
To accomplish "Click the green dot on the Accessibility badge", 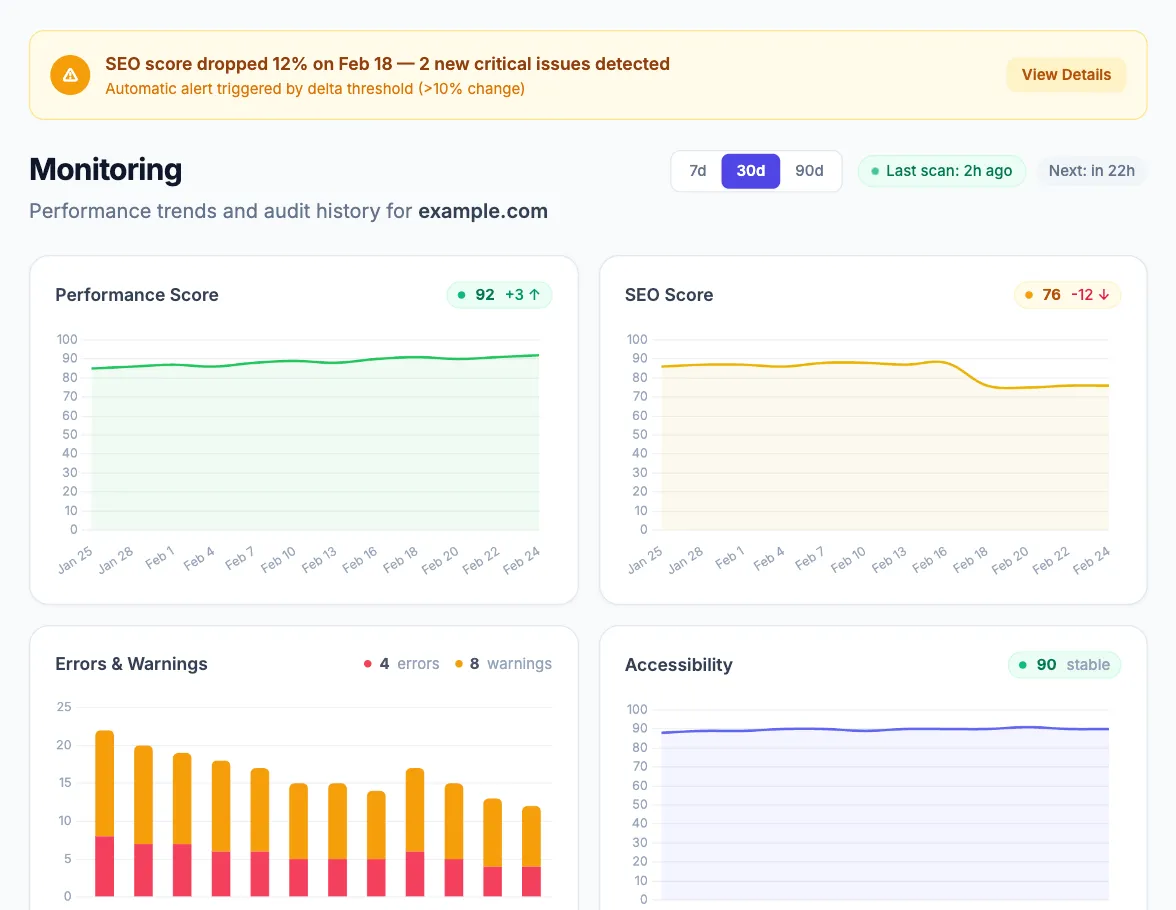I will (x=1022, y=664).
